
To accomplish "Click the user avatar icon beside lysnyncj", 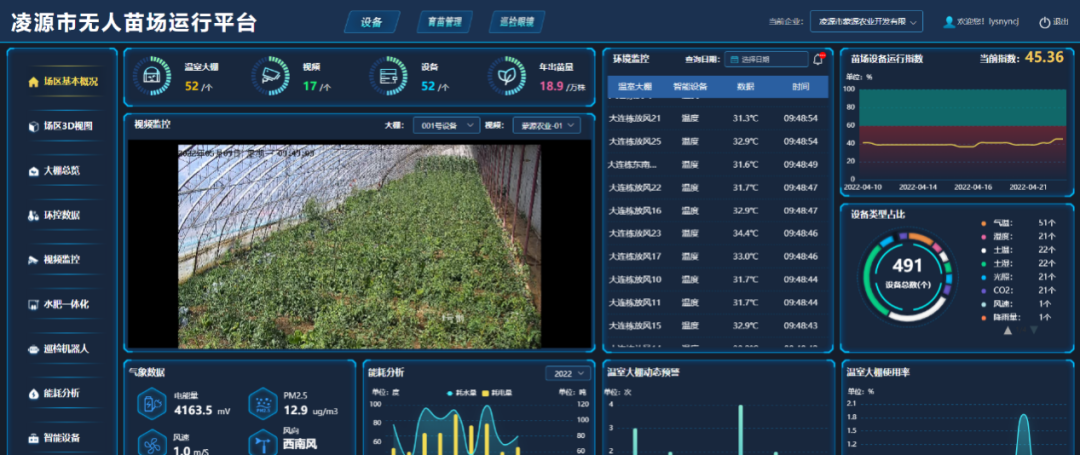I will (x=948, y=22).
